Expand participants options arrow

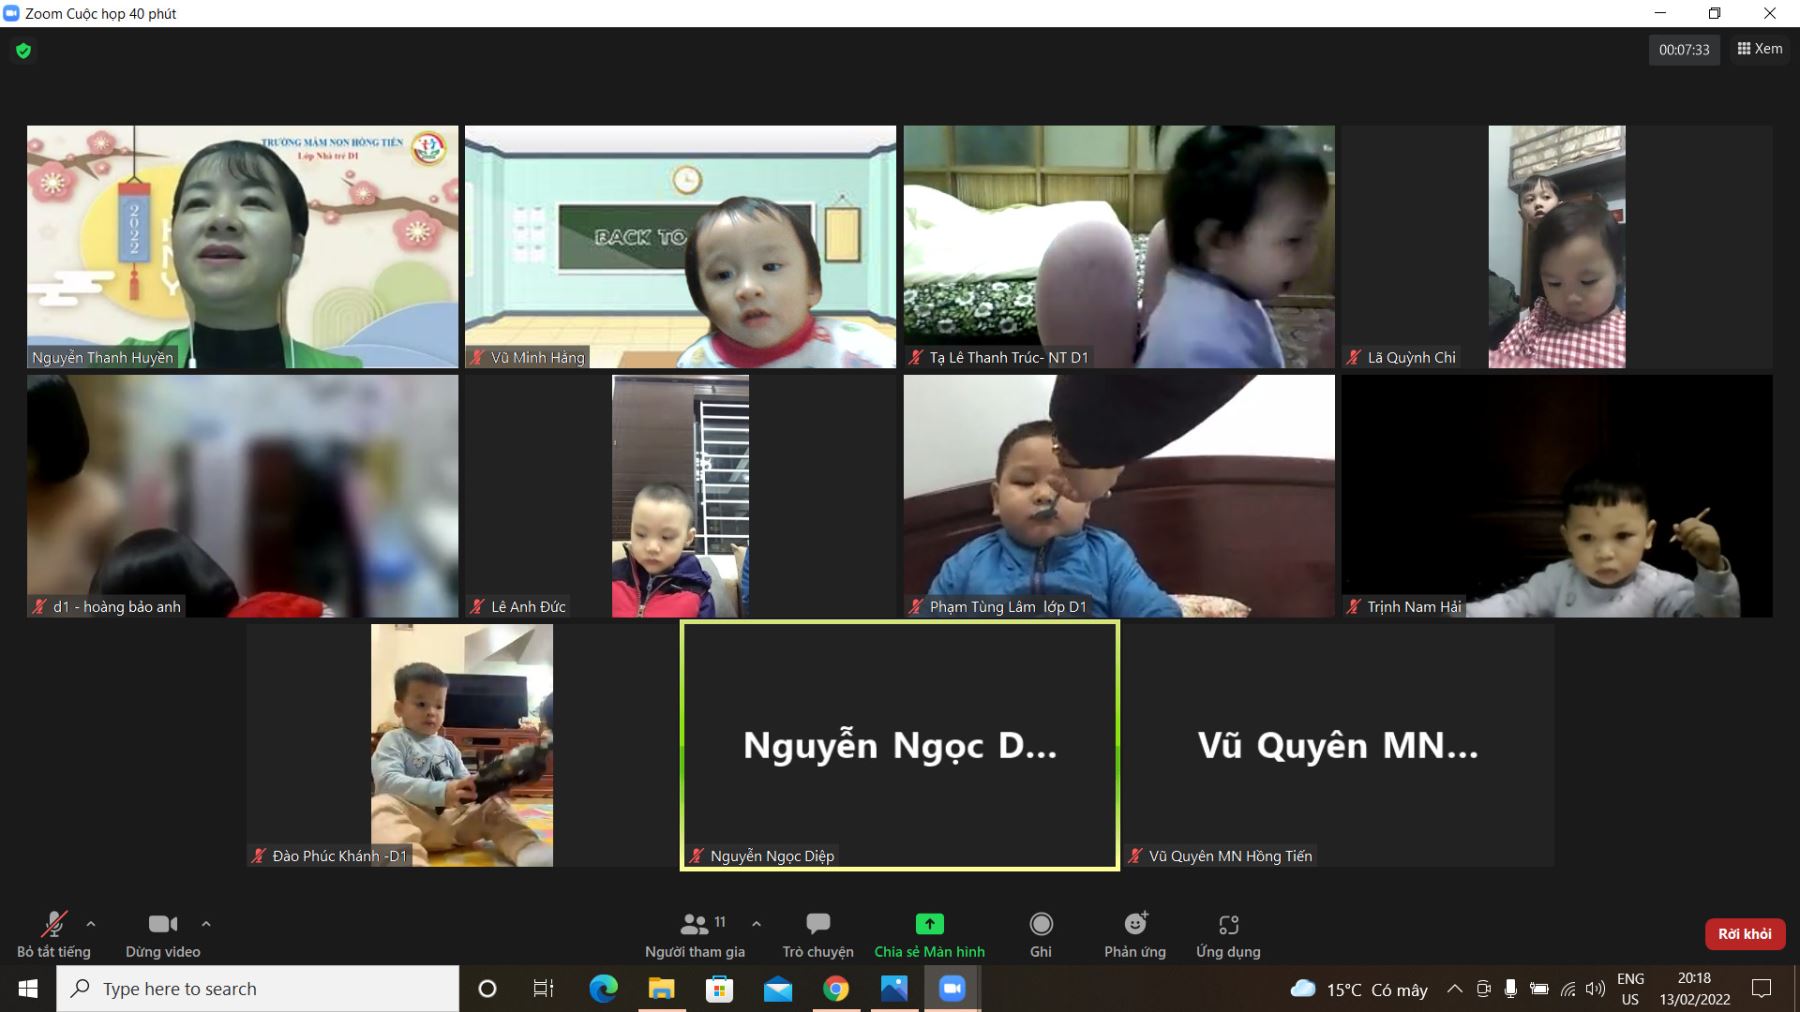[756, 924]
